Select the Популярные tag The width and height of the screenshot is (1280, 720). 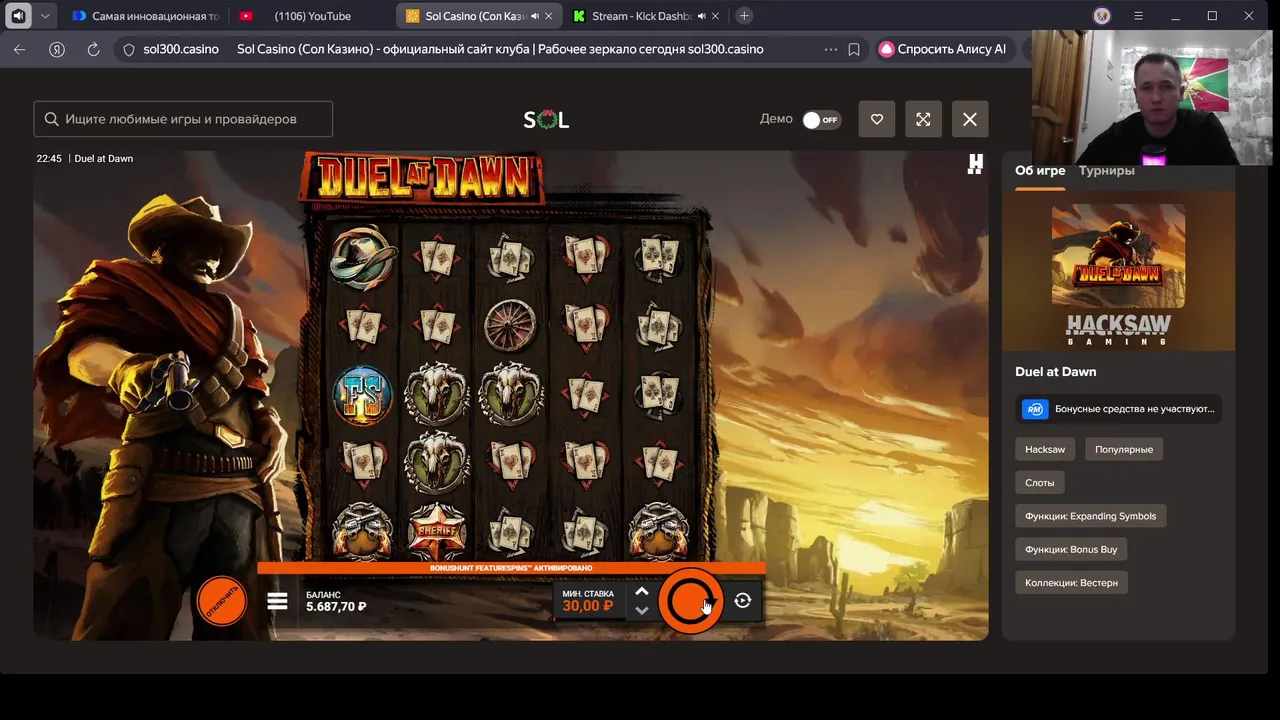(x=1124, y=449)
